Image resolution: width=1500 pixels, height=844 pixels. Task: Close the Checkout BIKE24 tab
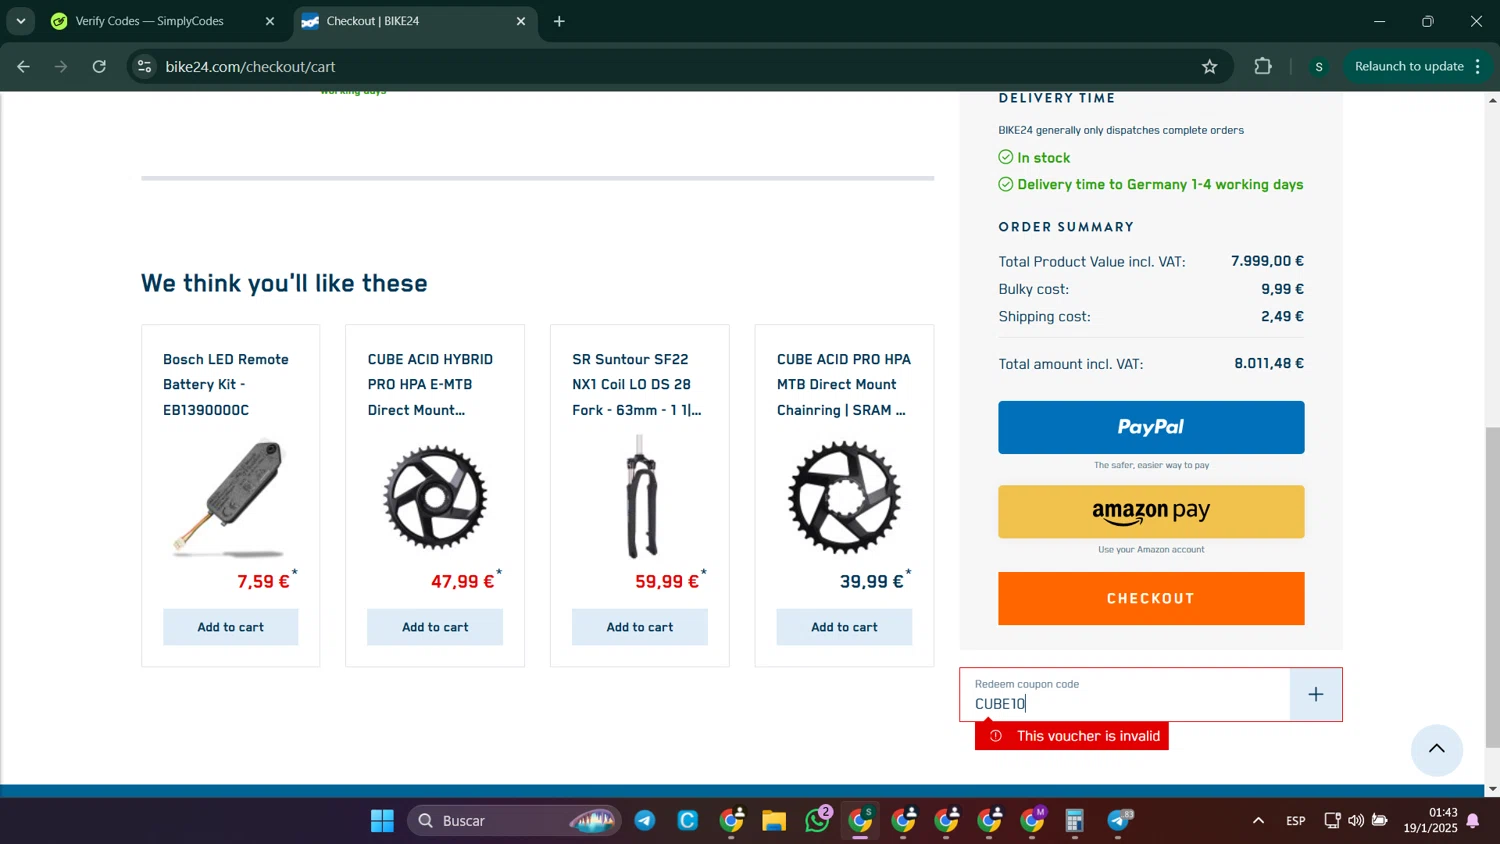click(520, 21)
